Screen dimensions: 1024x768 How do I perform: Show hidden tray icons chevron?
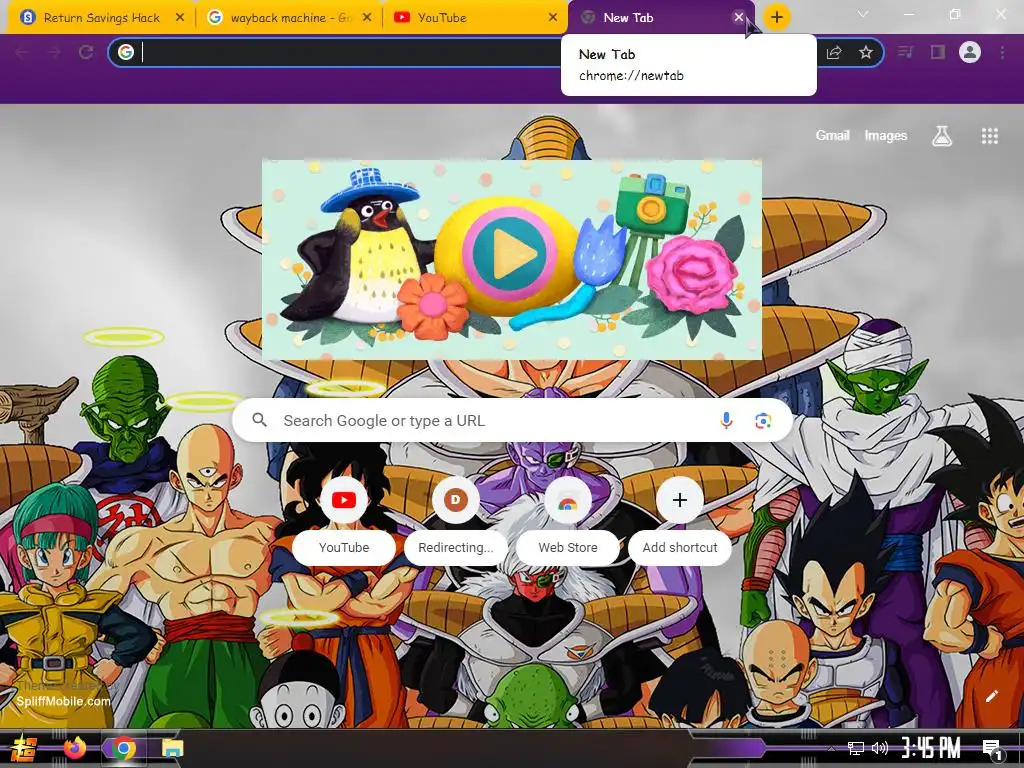[831, 748]
